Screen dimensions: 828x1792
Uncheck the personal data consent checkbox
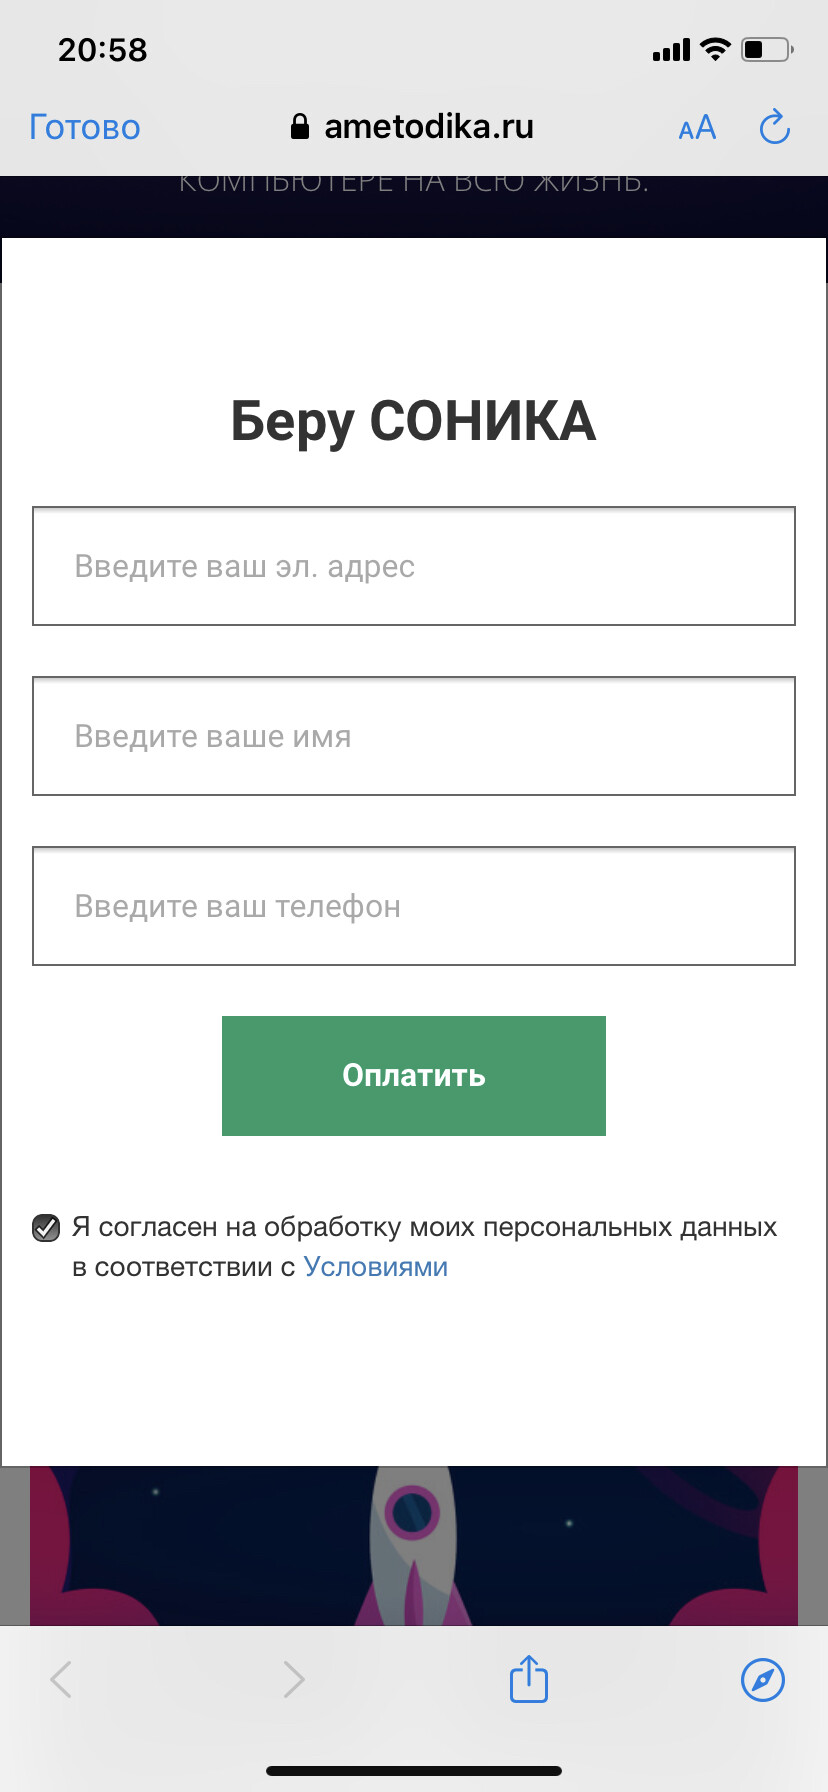(46, 1227)
